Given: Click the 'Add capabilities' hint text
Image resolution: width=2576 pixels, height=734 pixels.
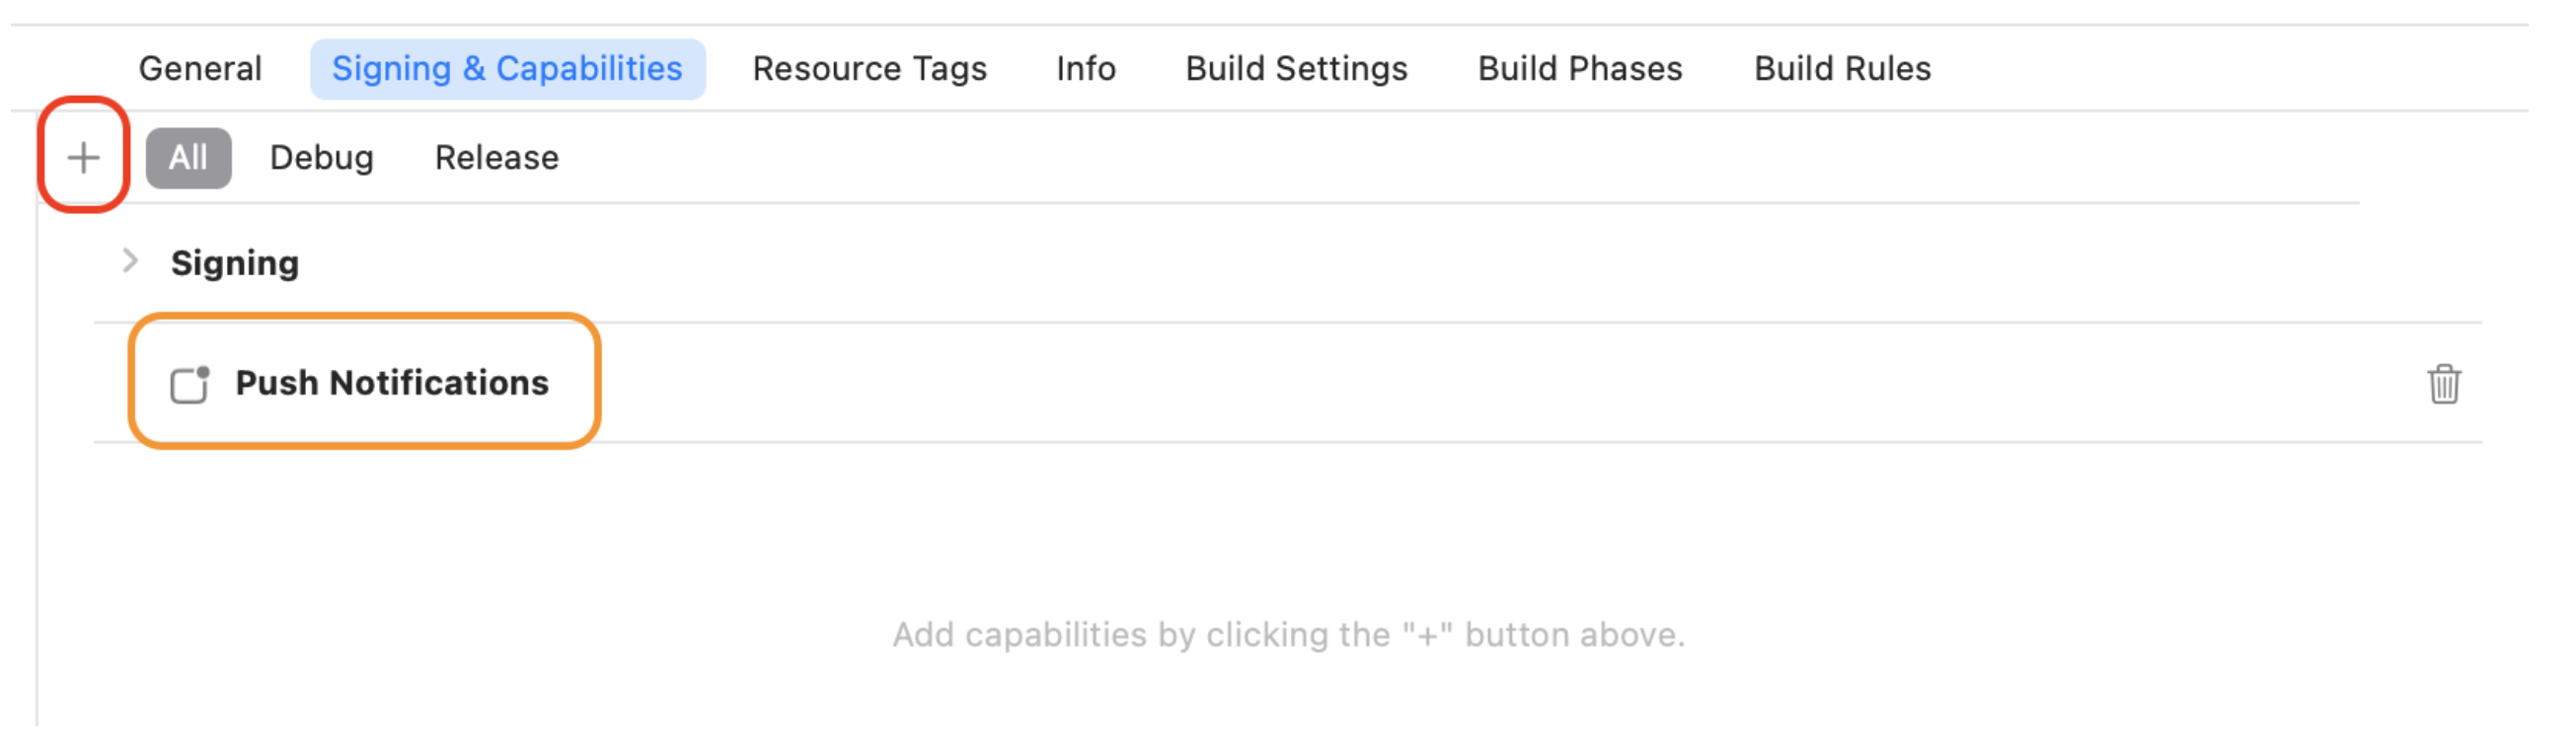Looking at the screenshot, I should point(1288,635).
